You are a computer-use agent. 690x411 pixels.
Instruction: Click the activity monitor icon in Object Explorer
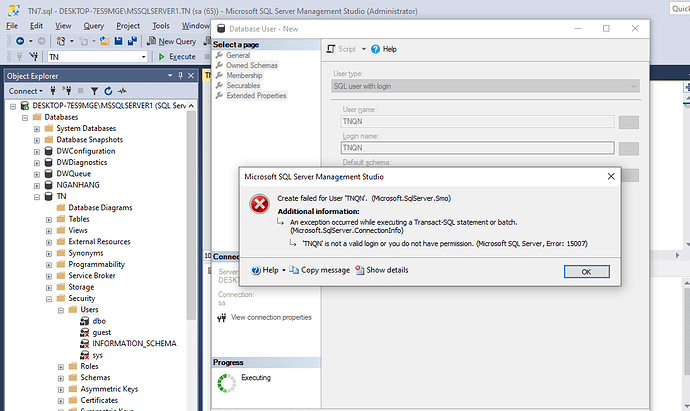pyautogui.click(x=122, y=91)
